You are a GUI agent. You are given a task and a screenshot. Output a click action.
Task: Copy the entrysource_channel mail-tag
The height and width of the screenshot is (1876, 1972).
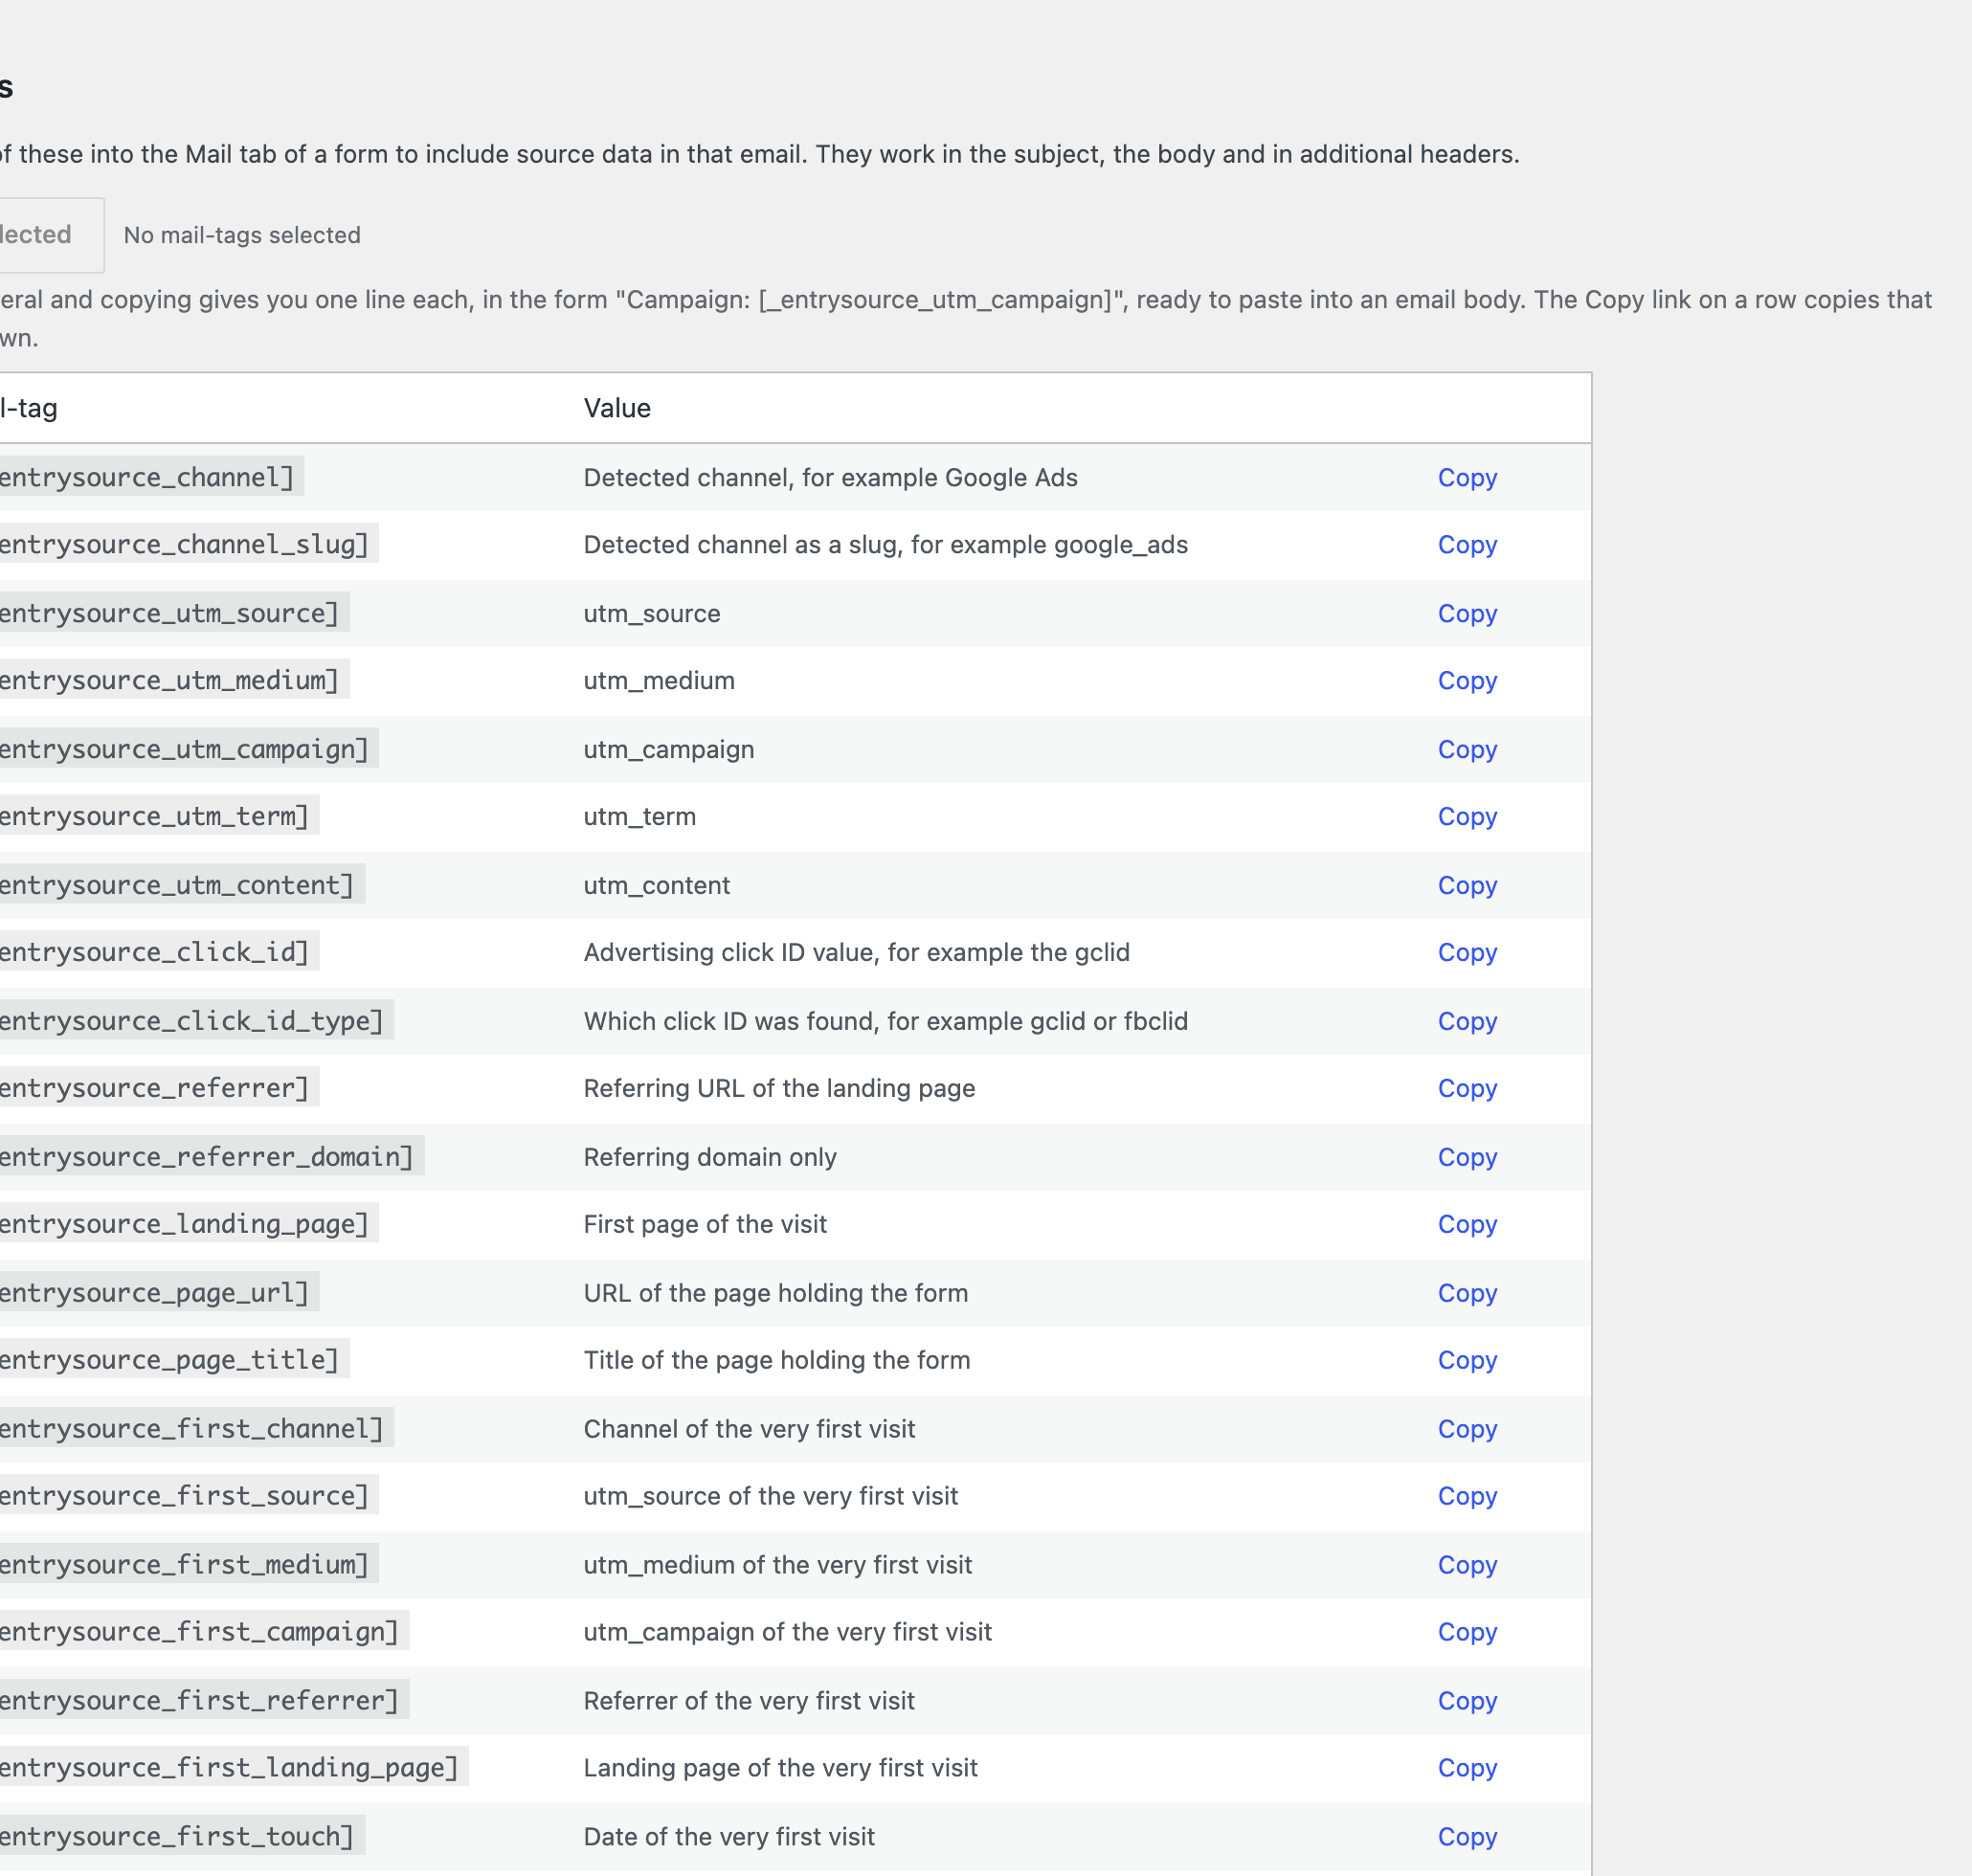[1467, 478]
